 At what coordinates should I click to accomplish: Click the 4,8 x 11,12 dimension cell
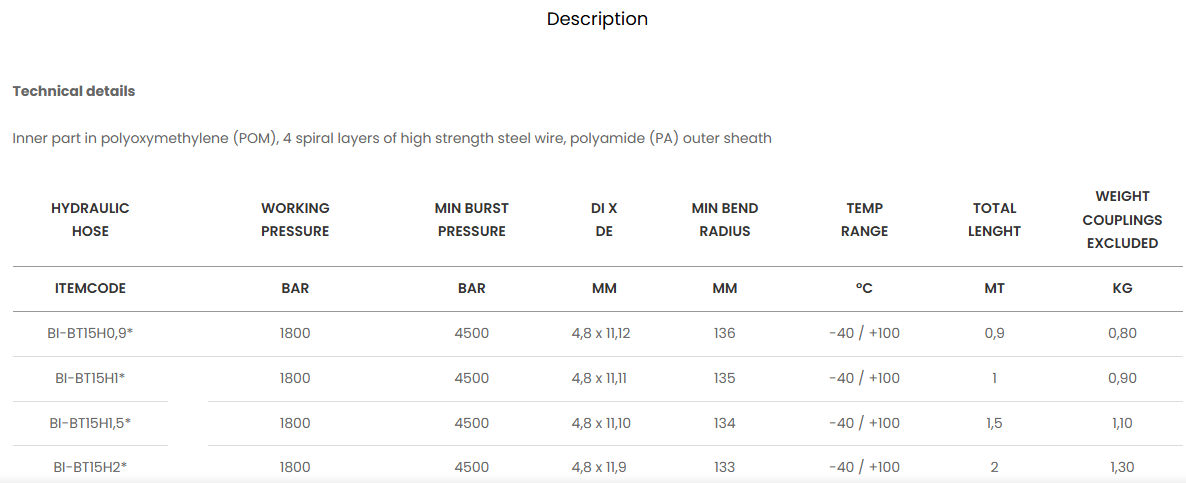(601, 333)
